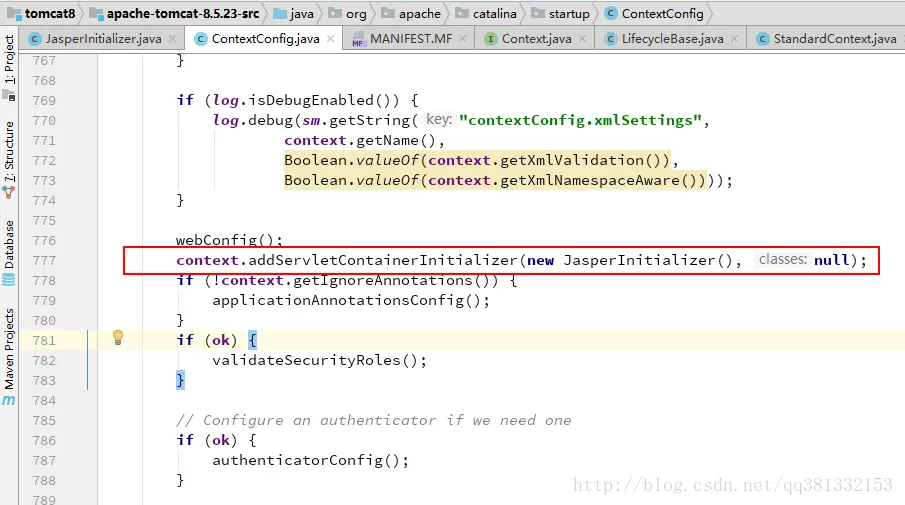This screenshot has height=505, width=905.
Task: Click context.getName() on line 771
Action: pyautogui.click(x=360, y=140)
